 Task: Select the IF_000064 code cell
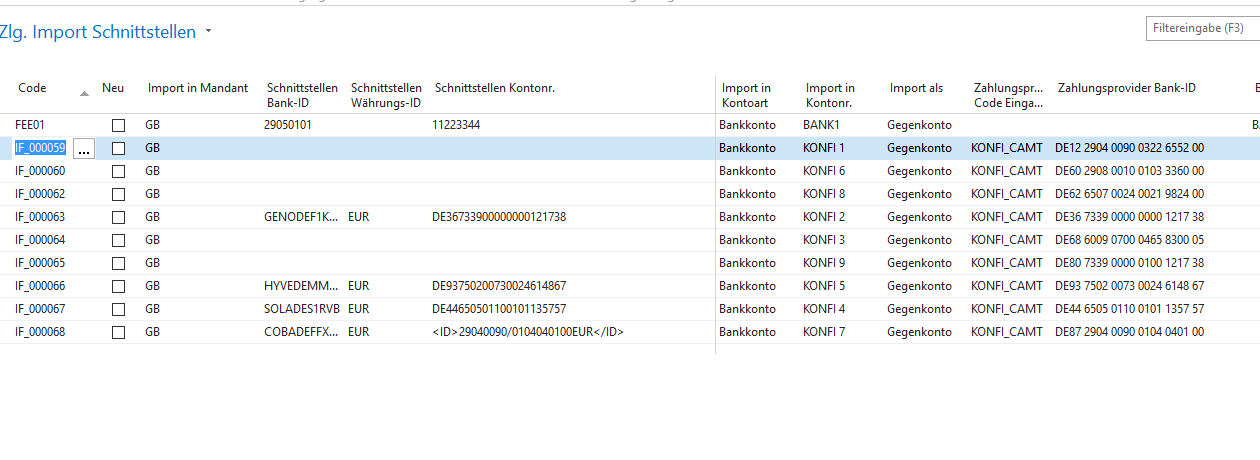click(x=40, y=240)
